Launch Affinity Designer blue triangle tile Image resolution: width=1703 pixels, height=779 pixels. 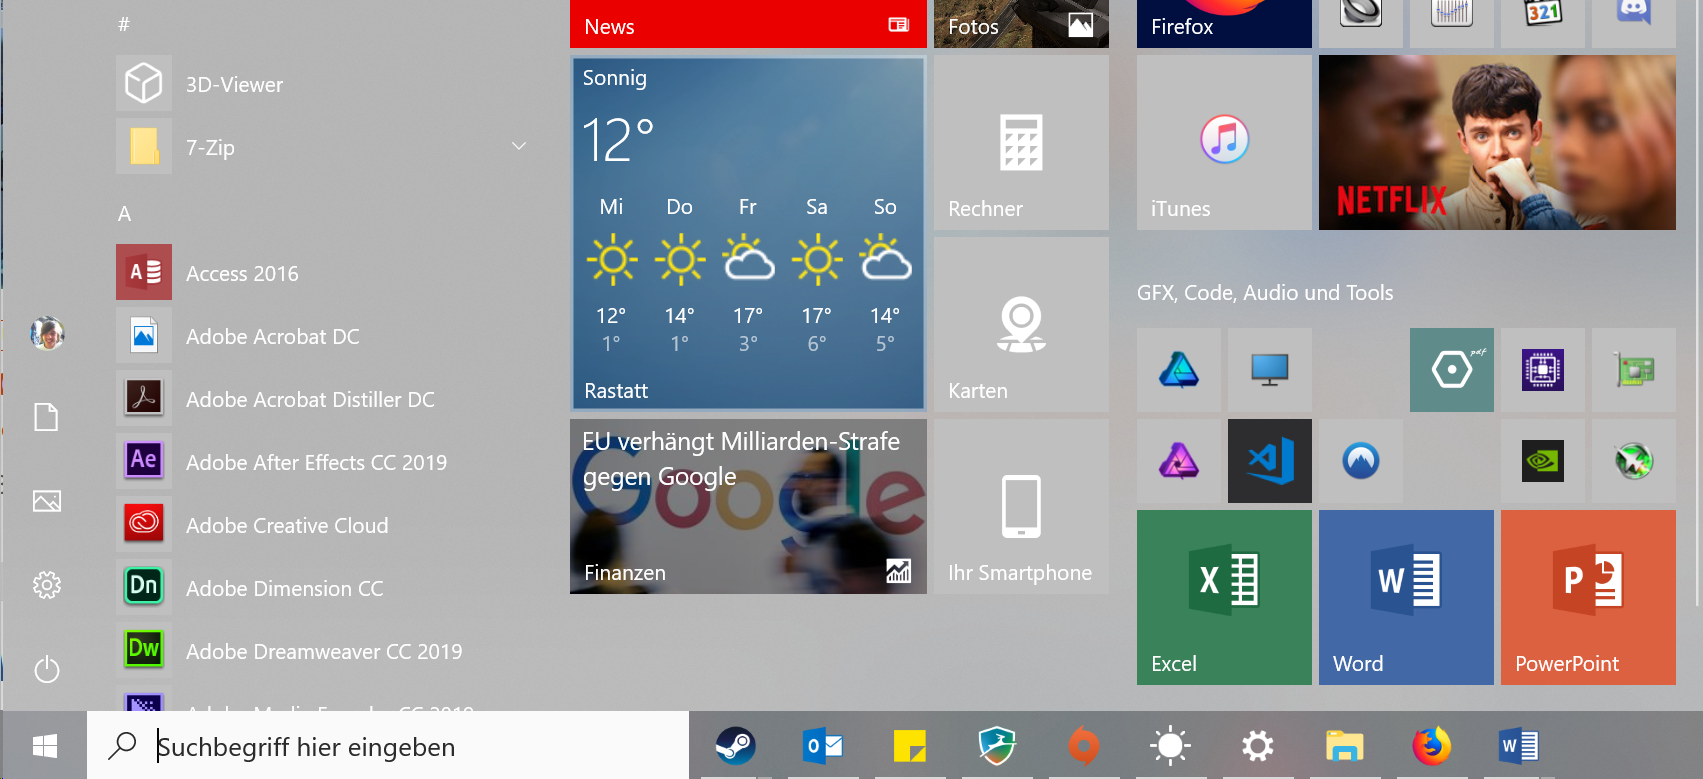1179,370
